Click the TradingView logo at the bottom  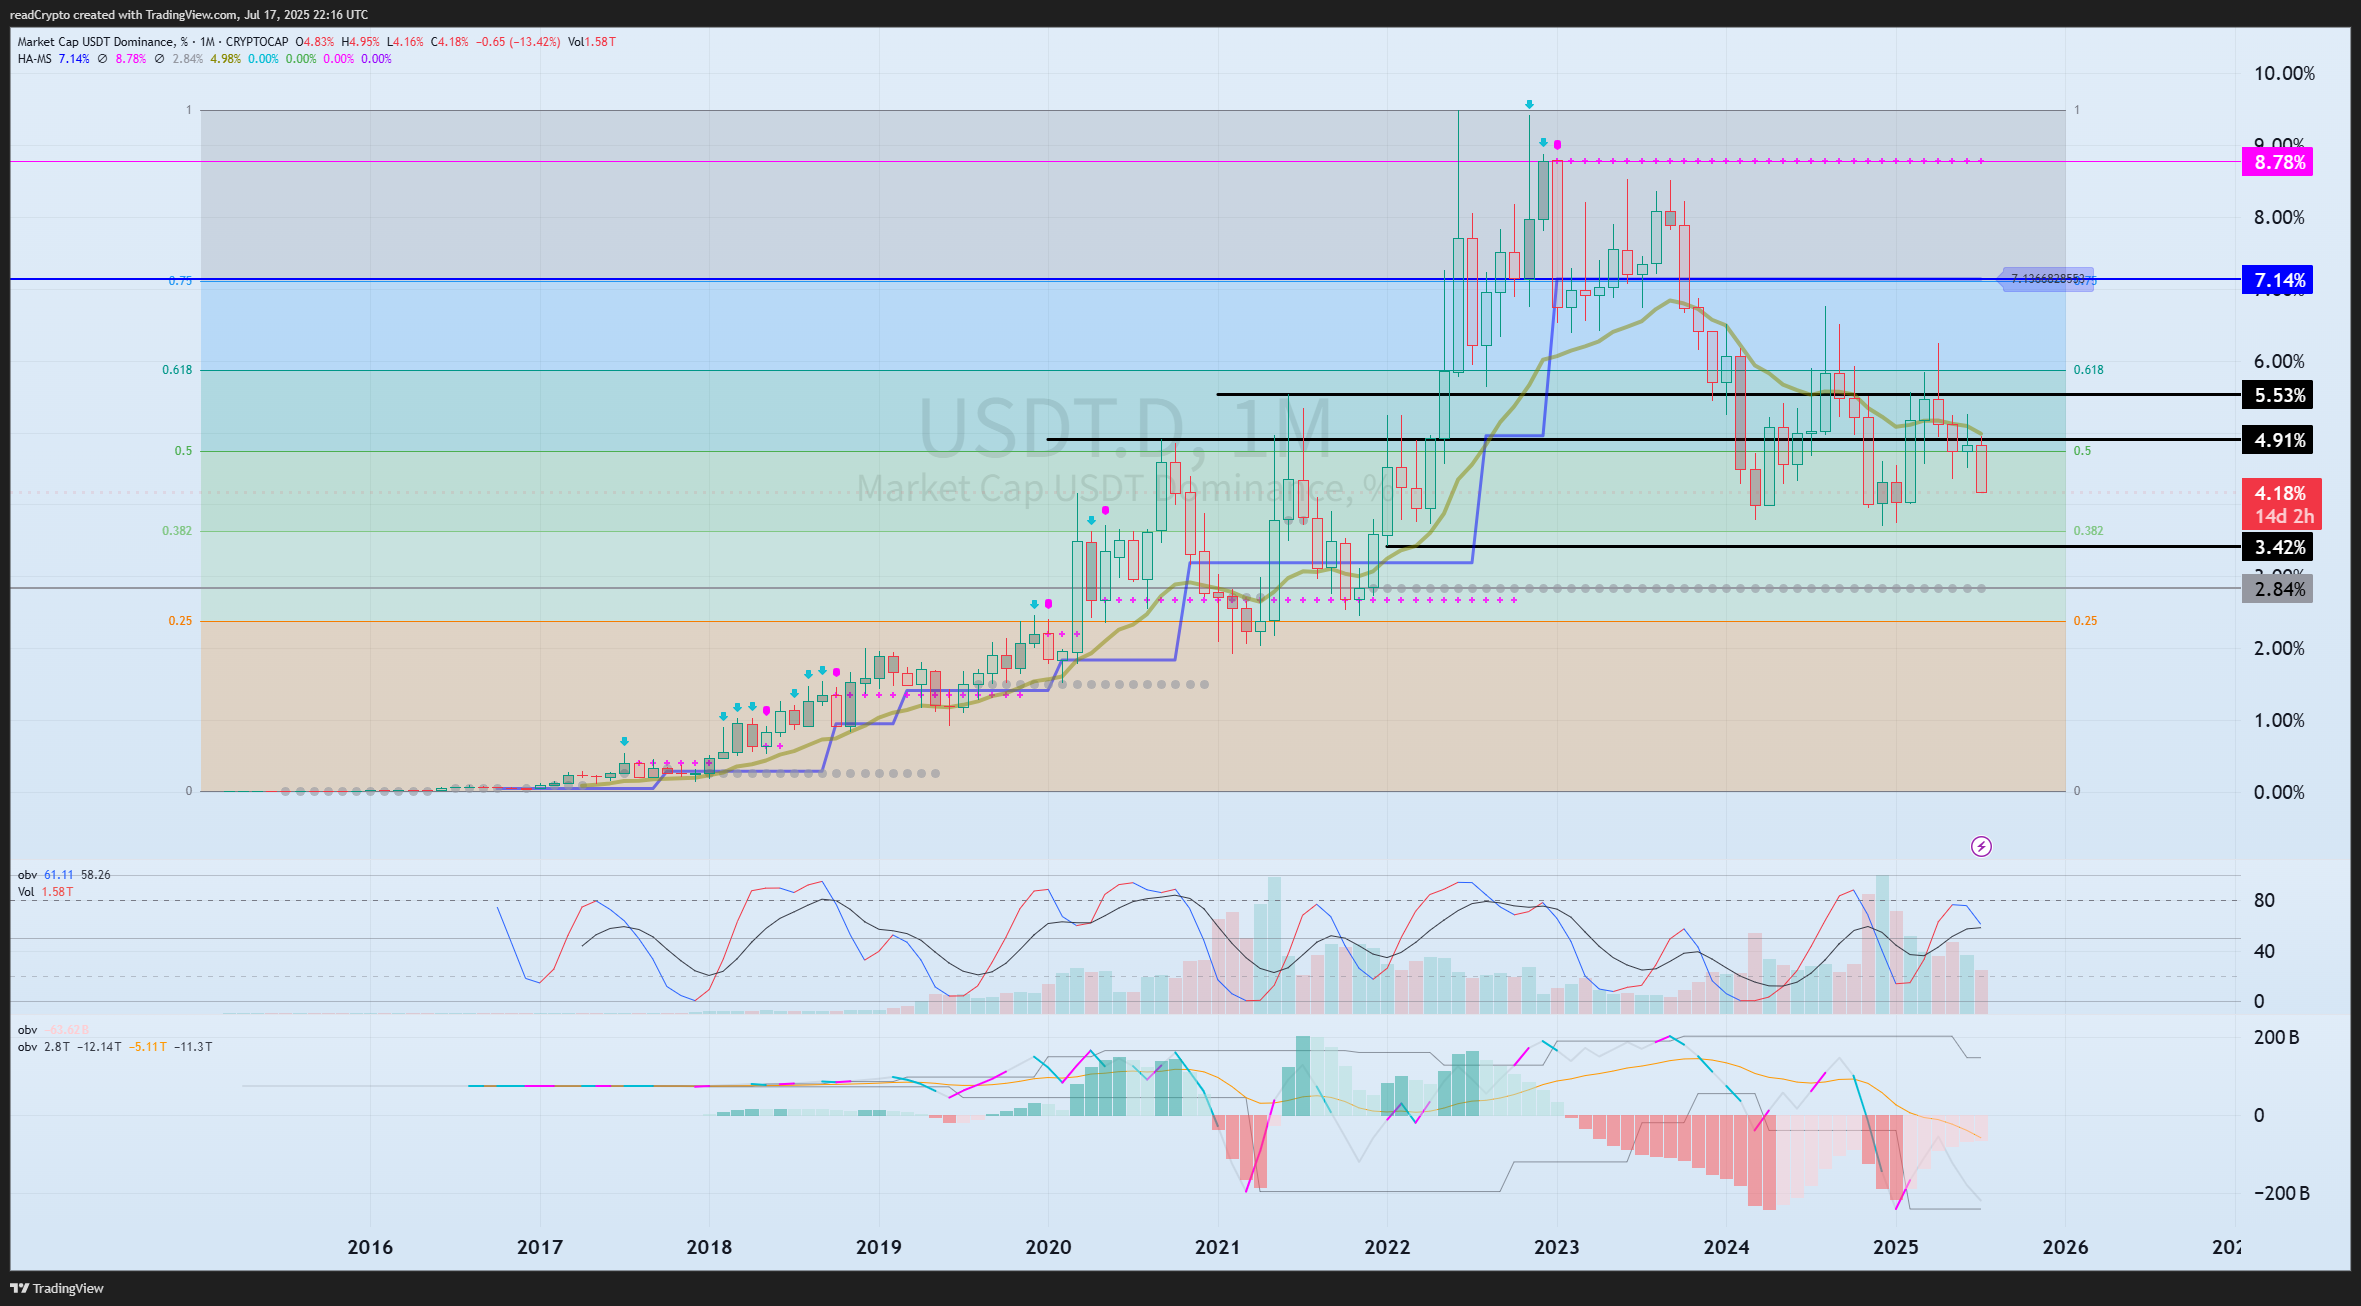(57, 1288)
